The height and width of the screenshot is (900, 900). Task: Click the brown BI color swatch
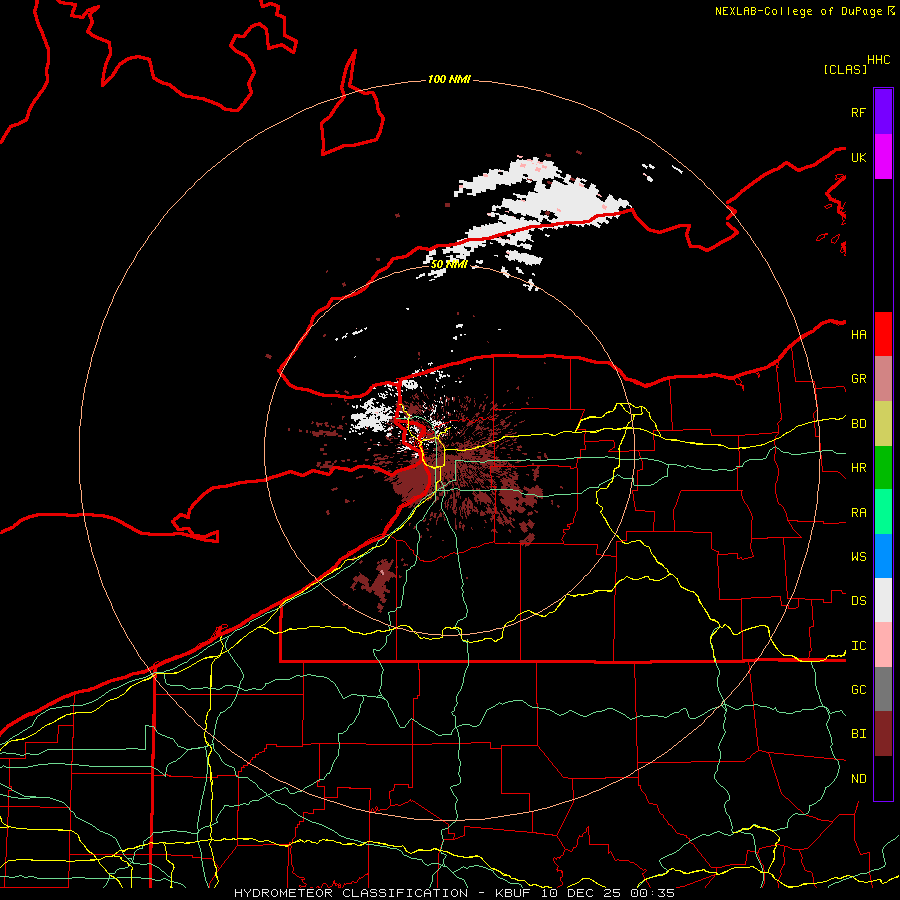[883, 734]
